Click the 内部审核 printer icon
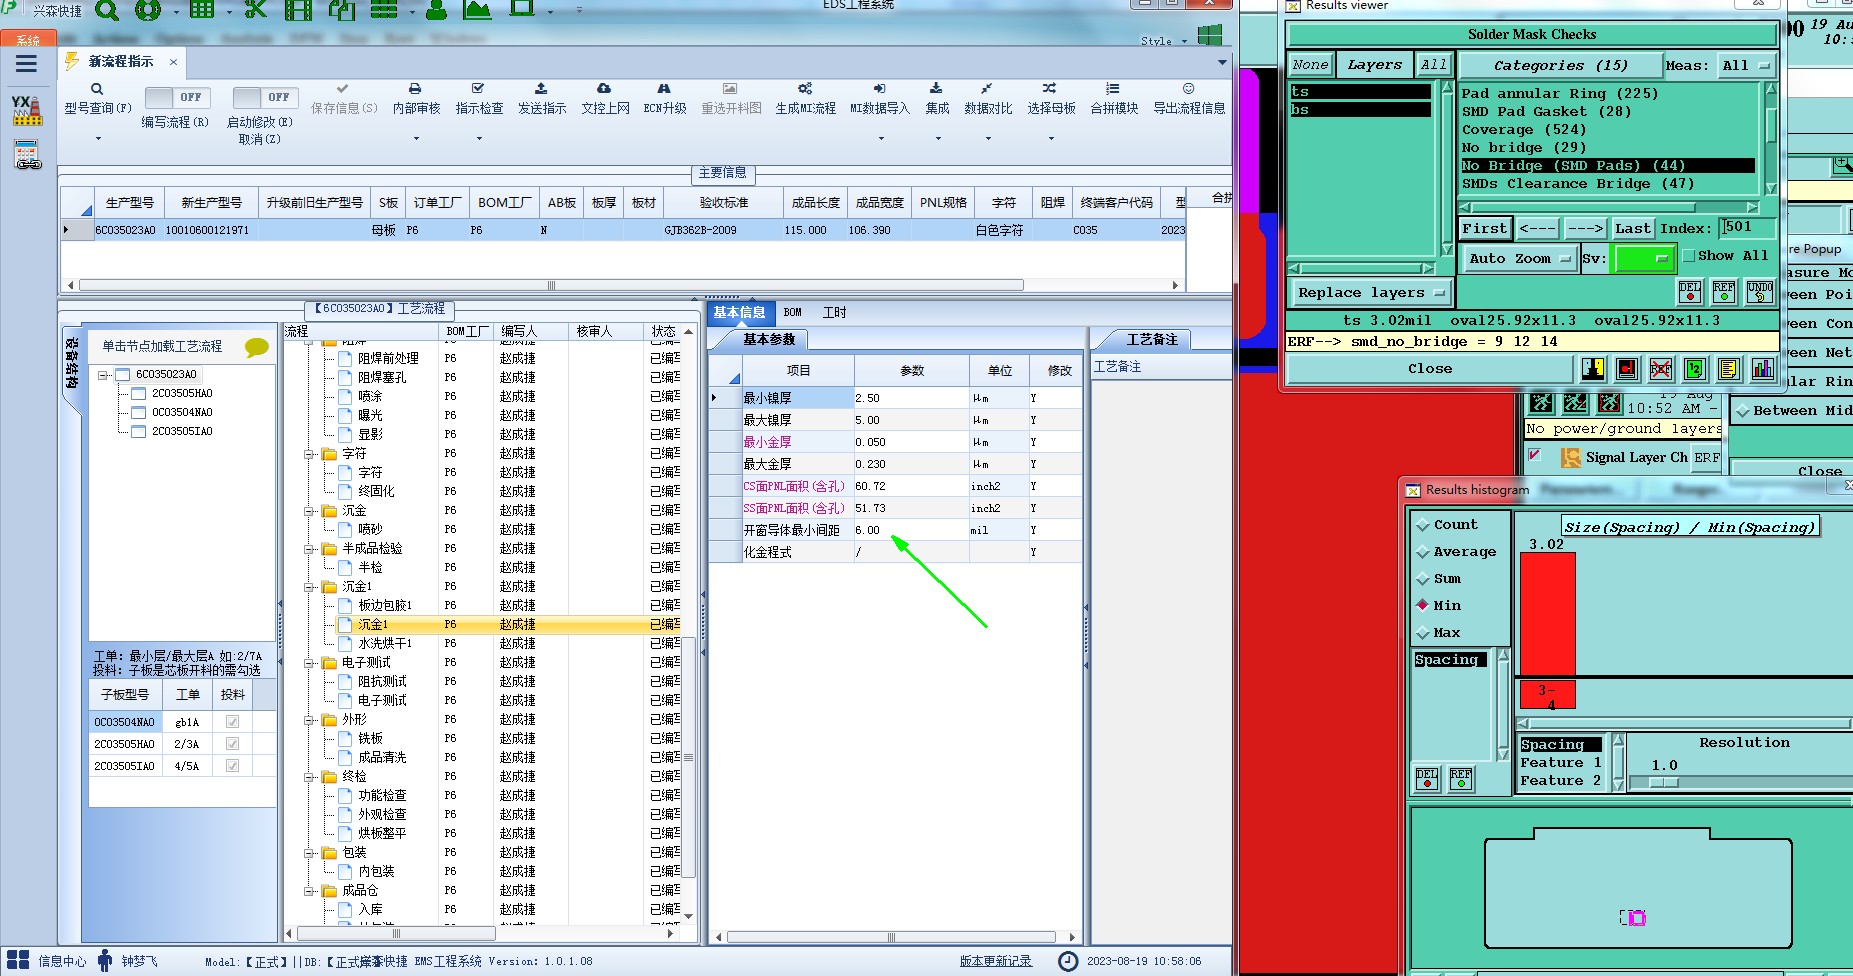This screenshot has width=1853, height=976. [x=415, y=89]
